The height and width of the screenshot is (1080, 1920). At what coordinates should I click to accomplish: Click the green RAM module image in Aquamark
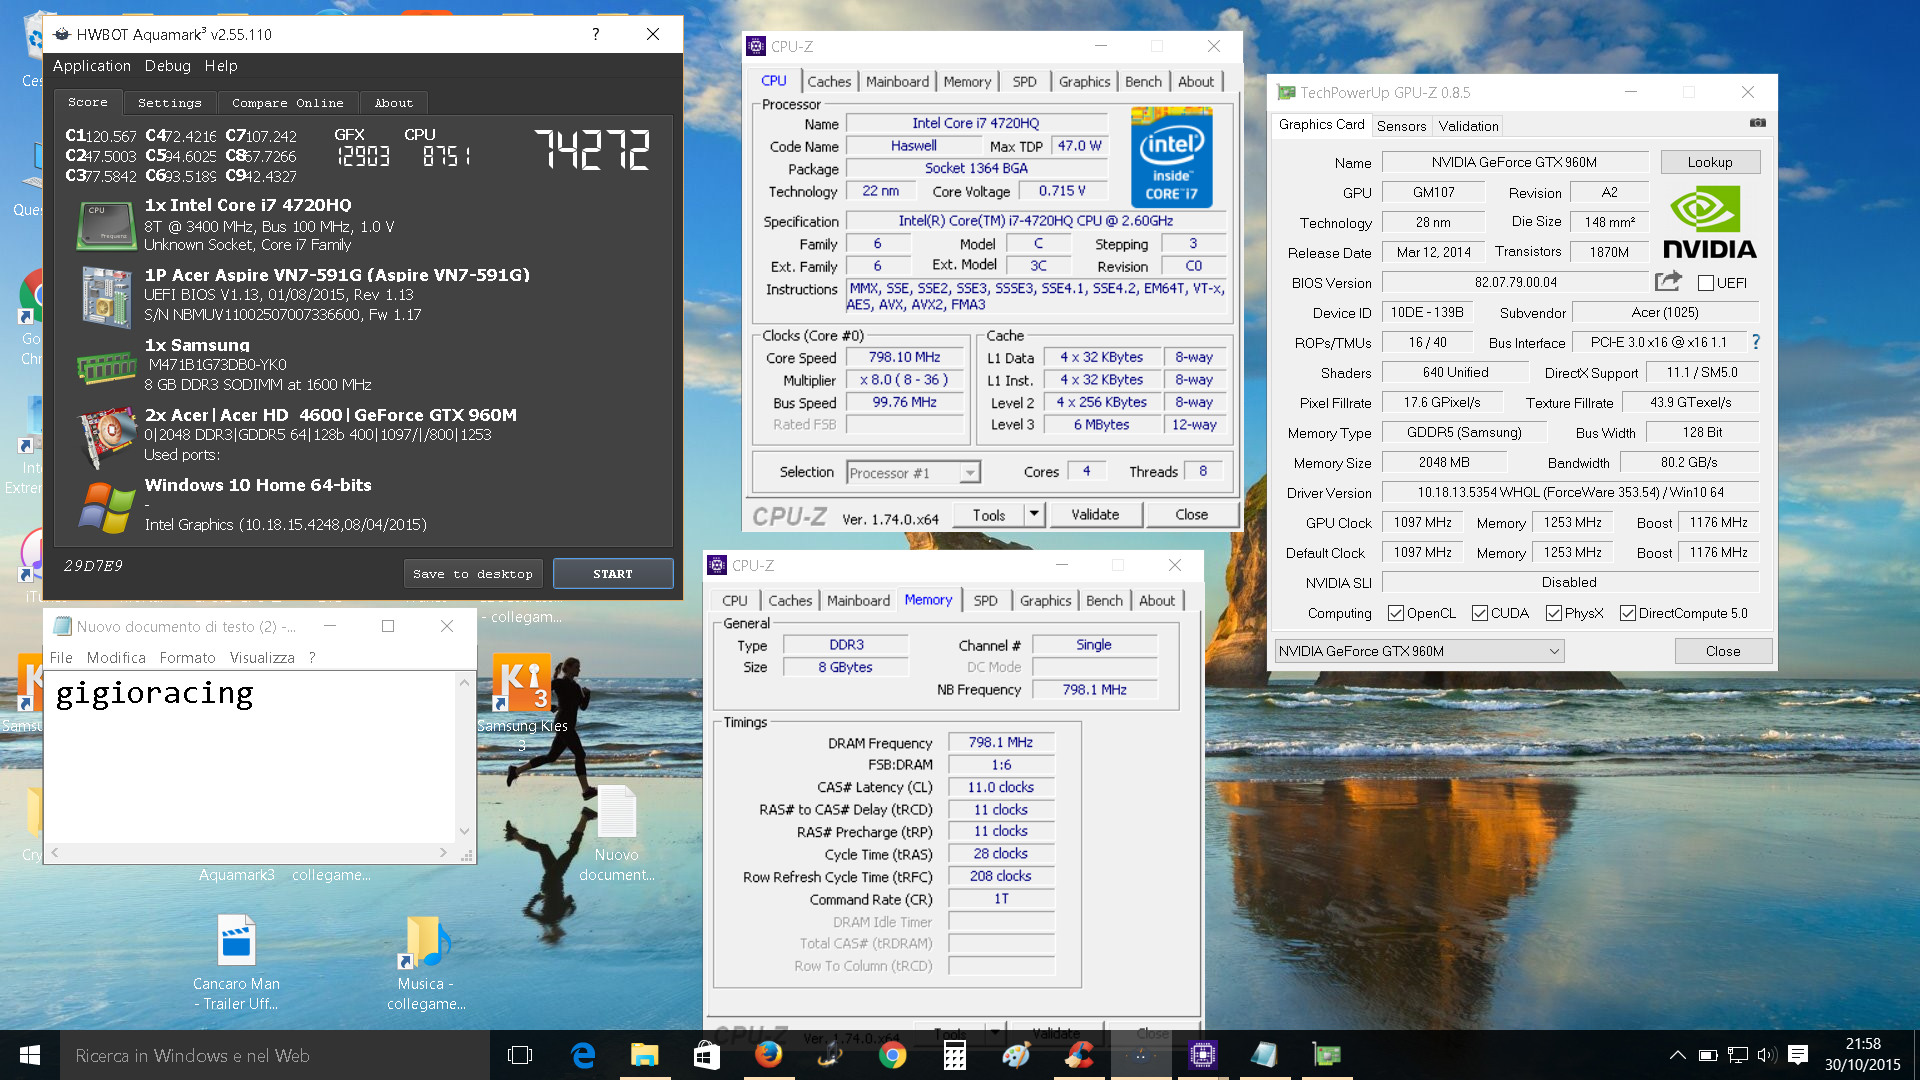(106, 368)
